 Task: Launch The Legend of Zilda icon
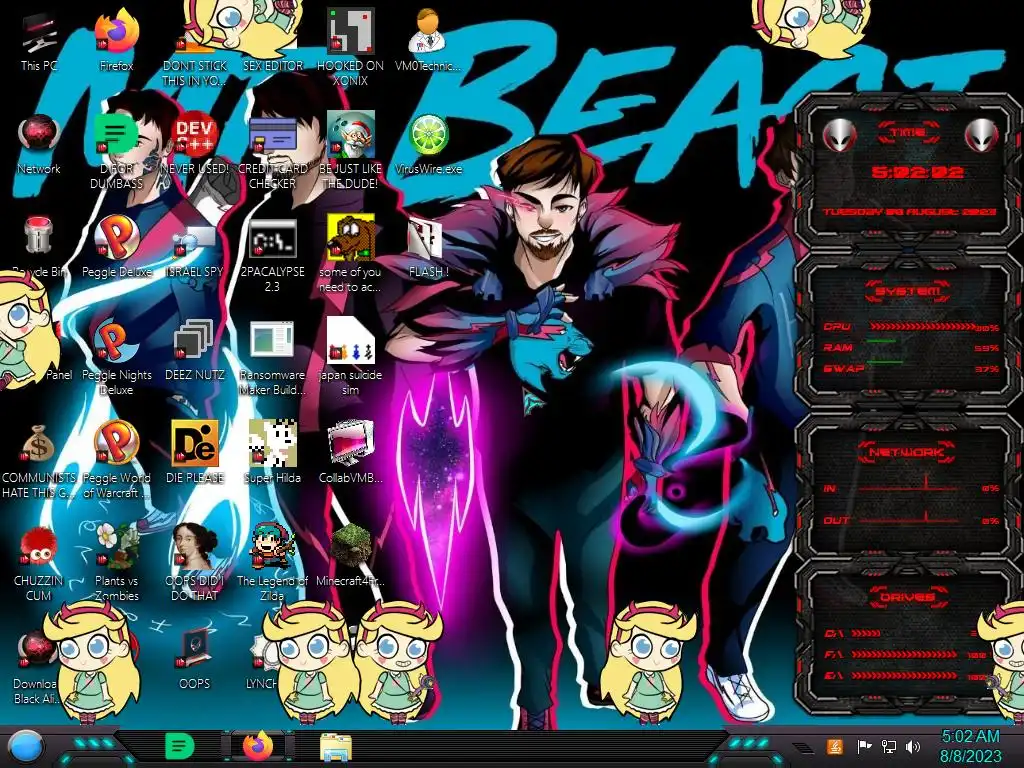click(272, 546)
